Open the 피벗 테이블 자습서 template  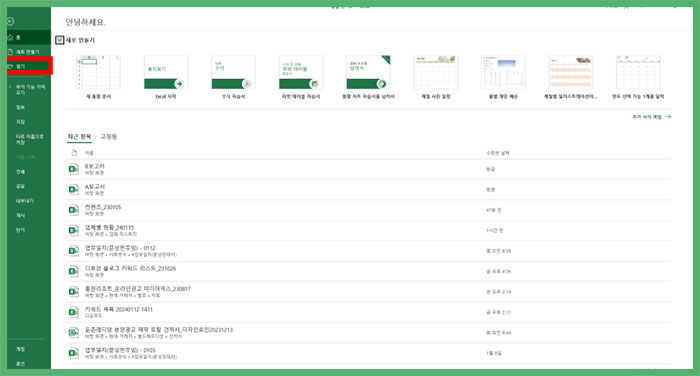click(301, 77)
